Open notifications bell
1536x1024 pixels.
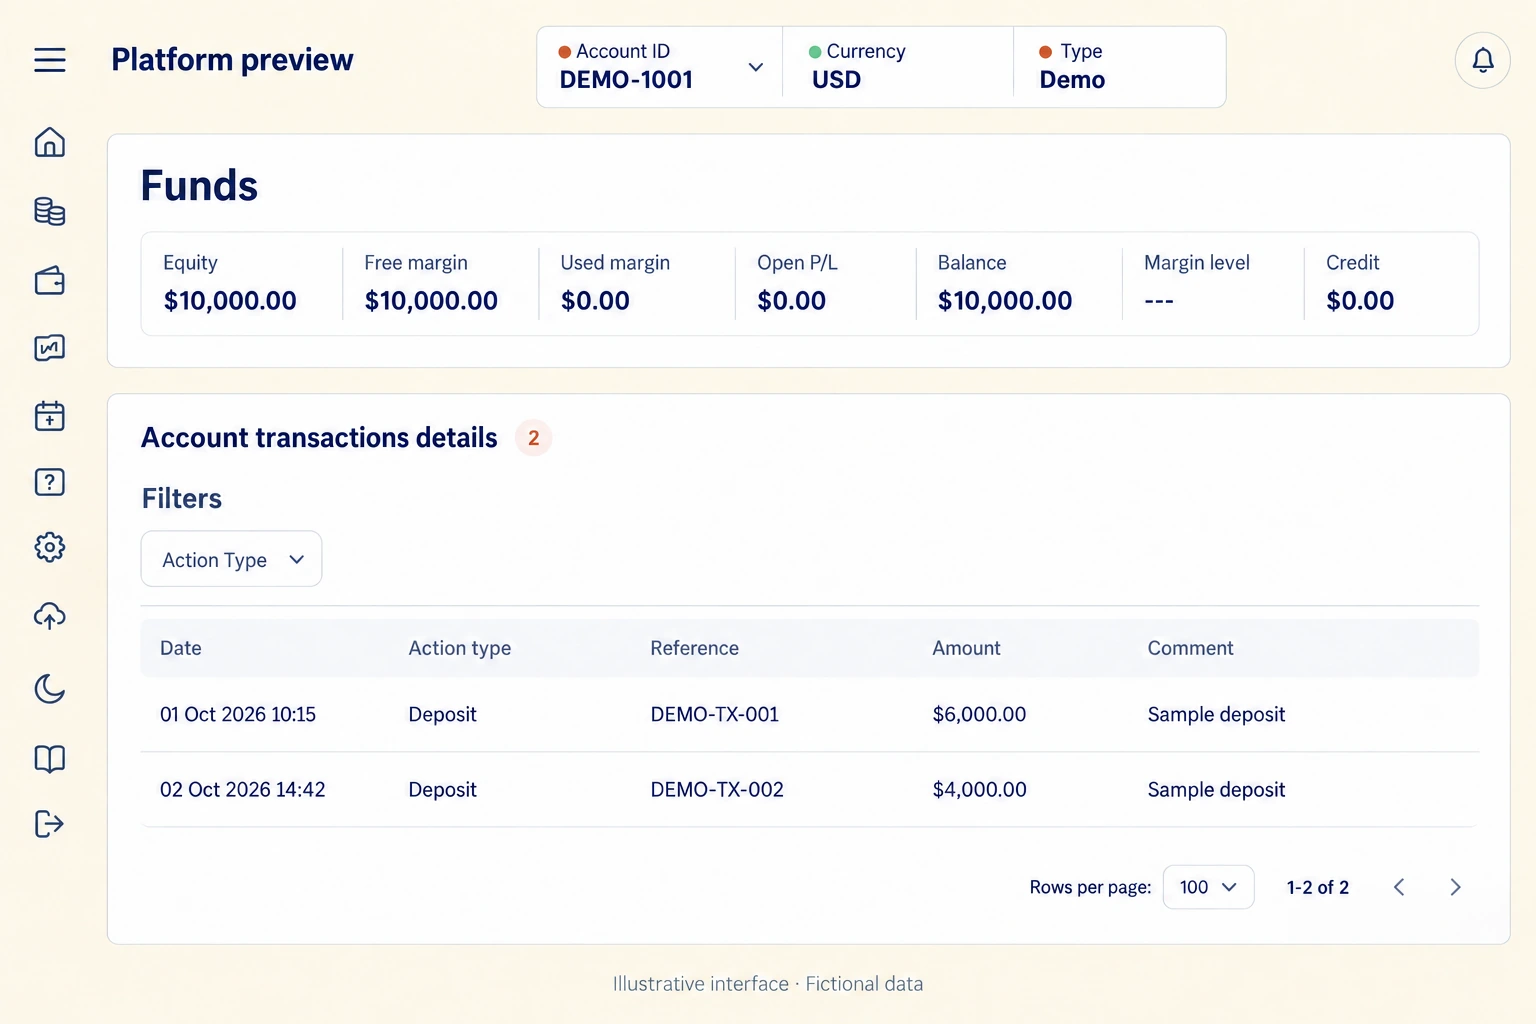click(x=1483, y=61)
